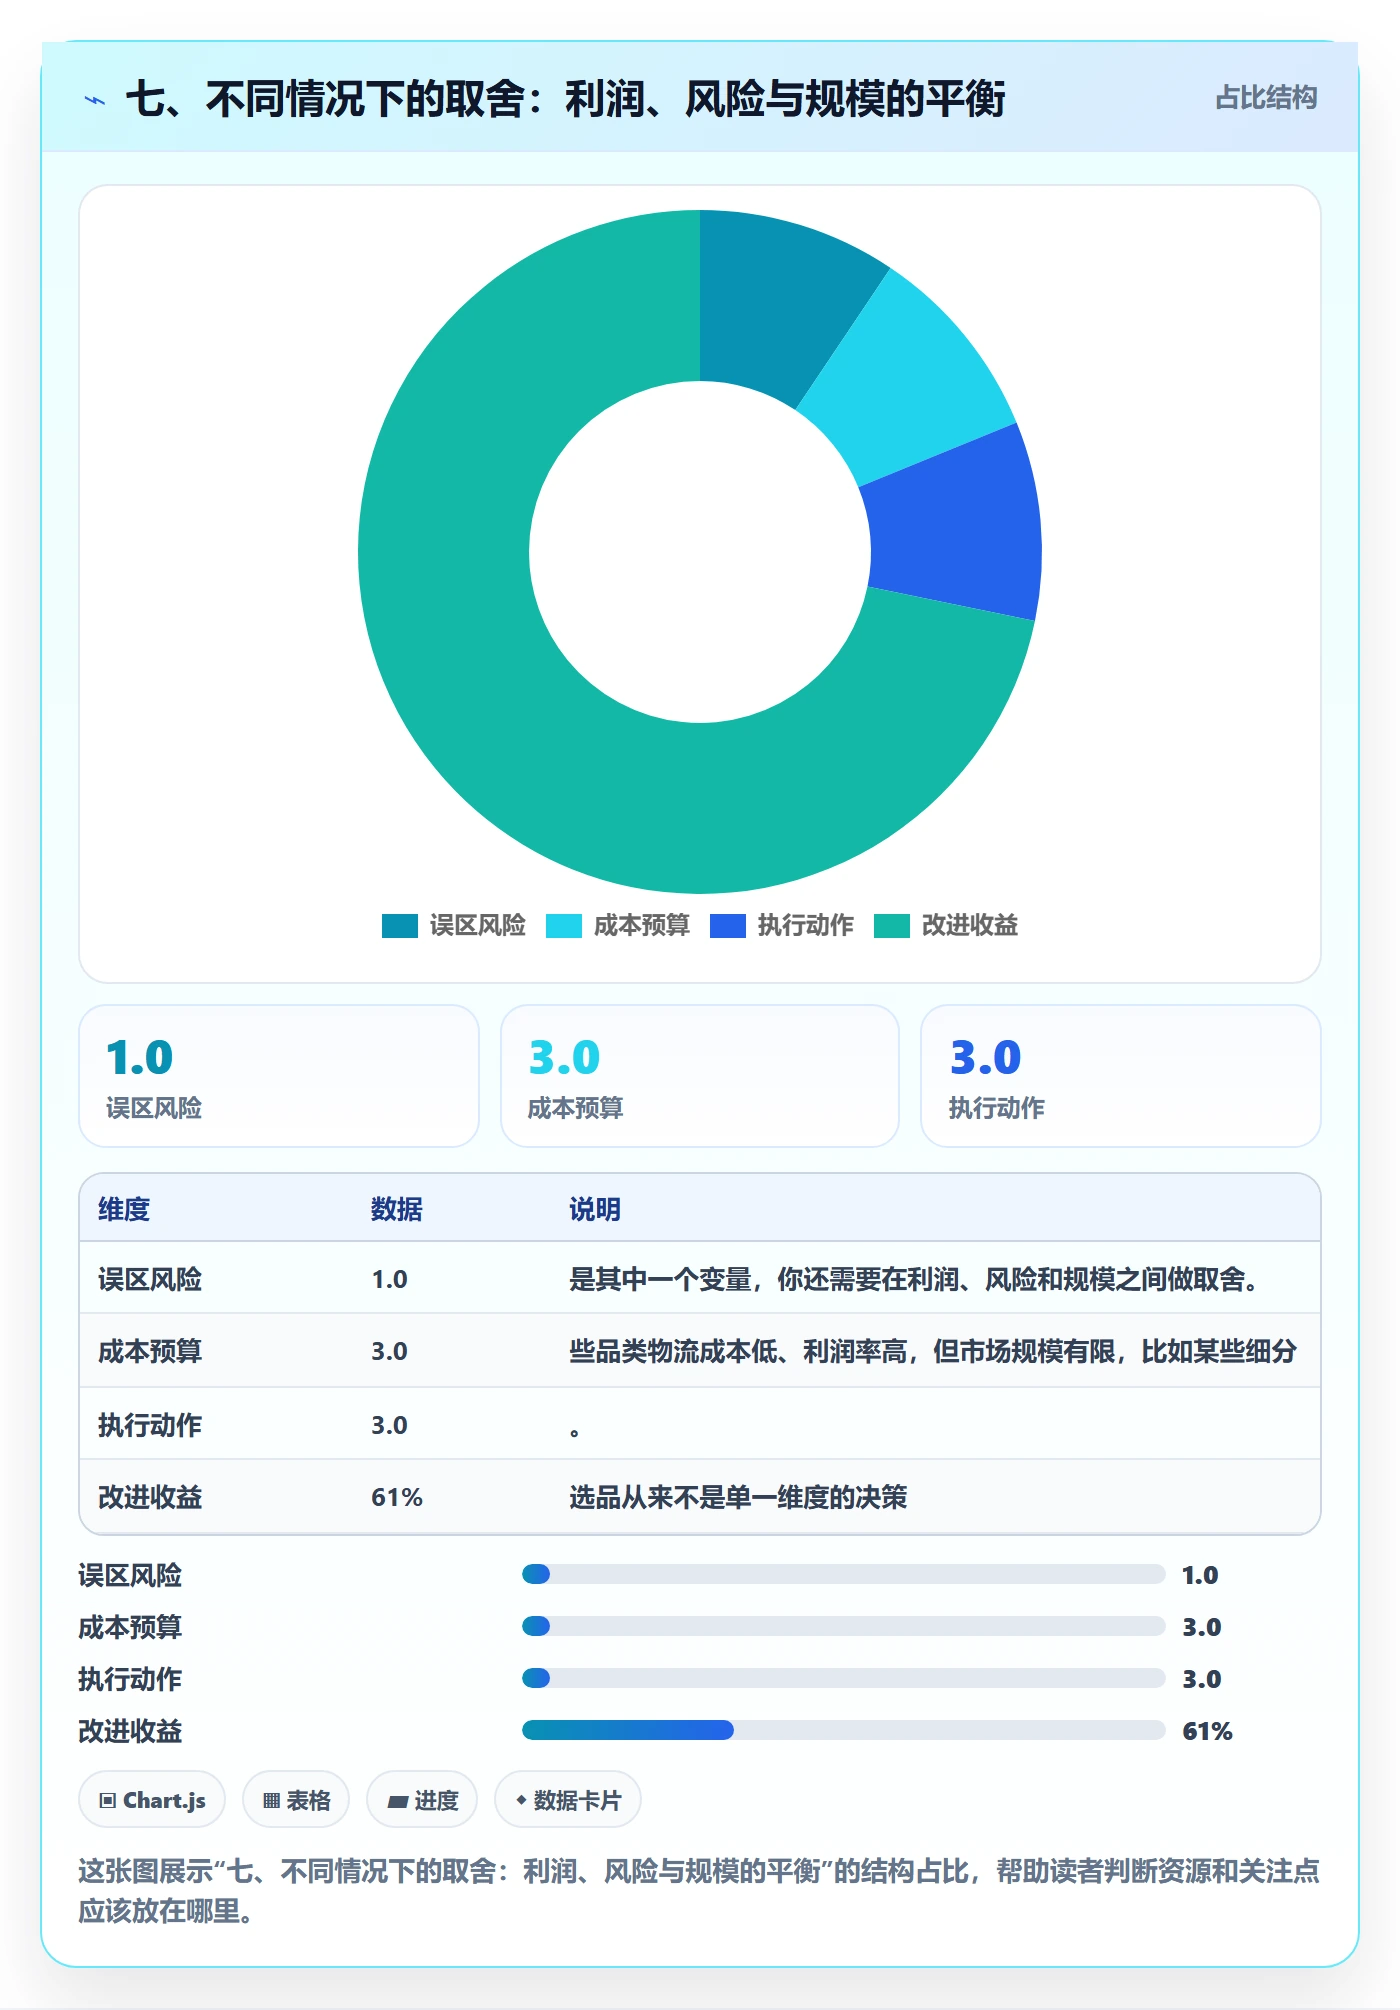Click the 61% value beside the progress bar
The width and height of the screenshot is (1400, 2010).
[x=1207, y=1731]
